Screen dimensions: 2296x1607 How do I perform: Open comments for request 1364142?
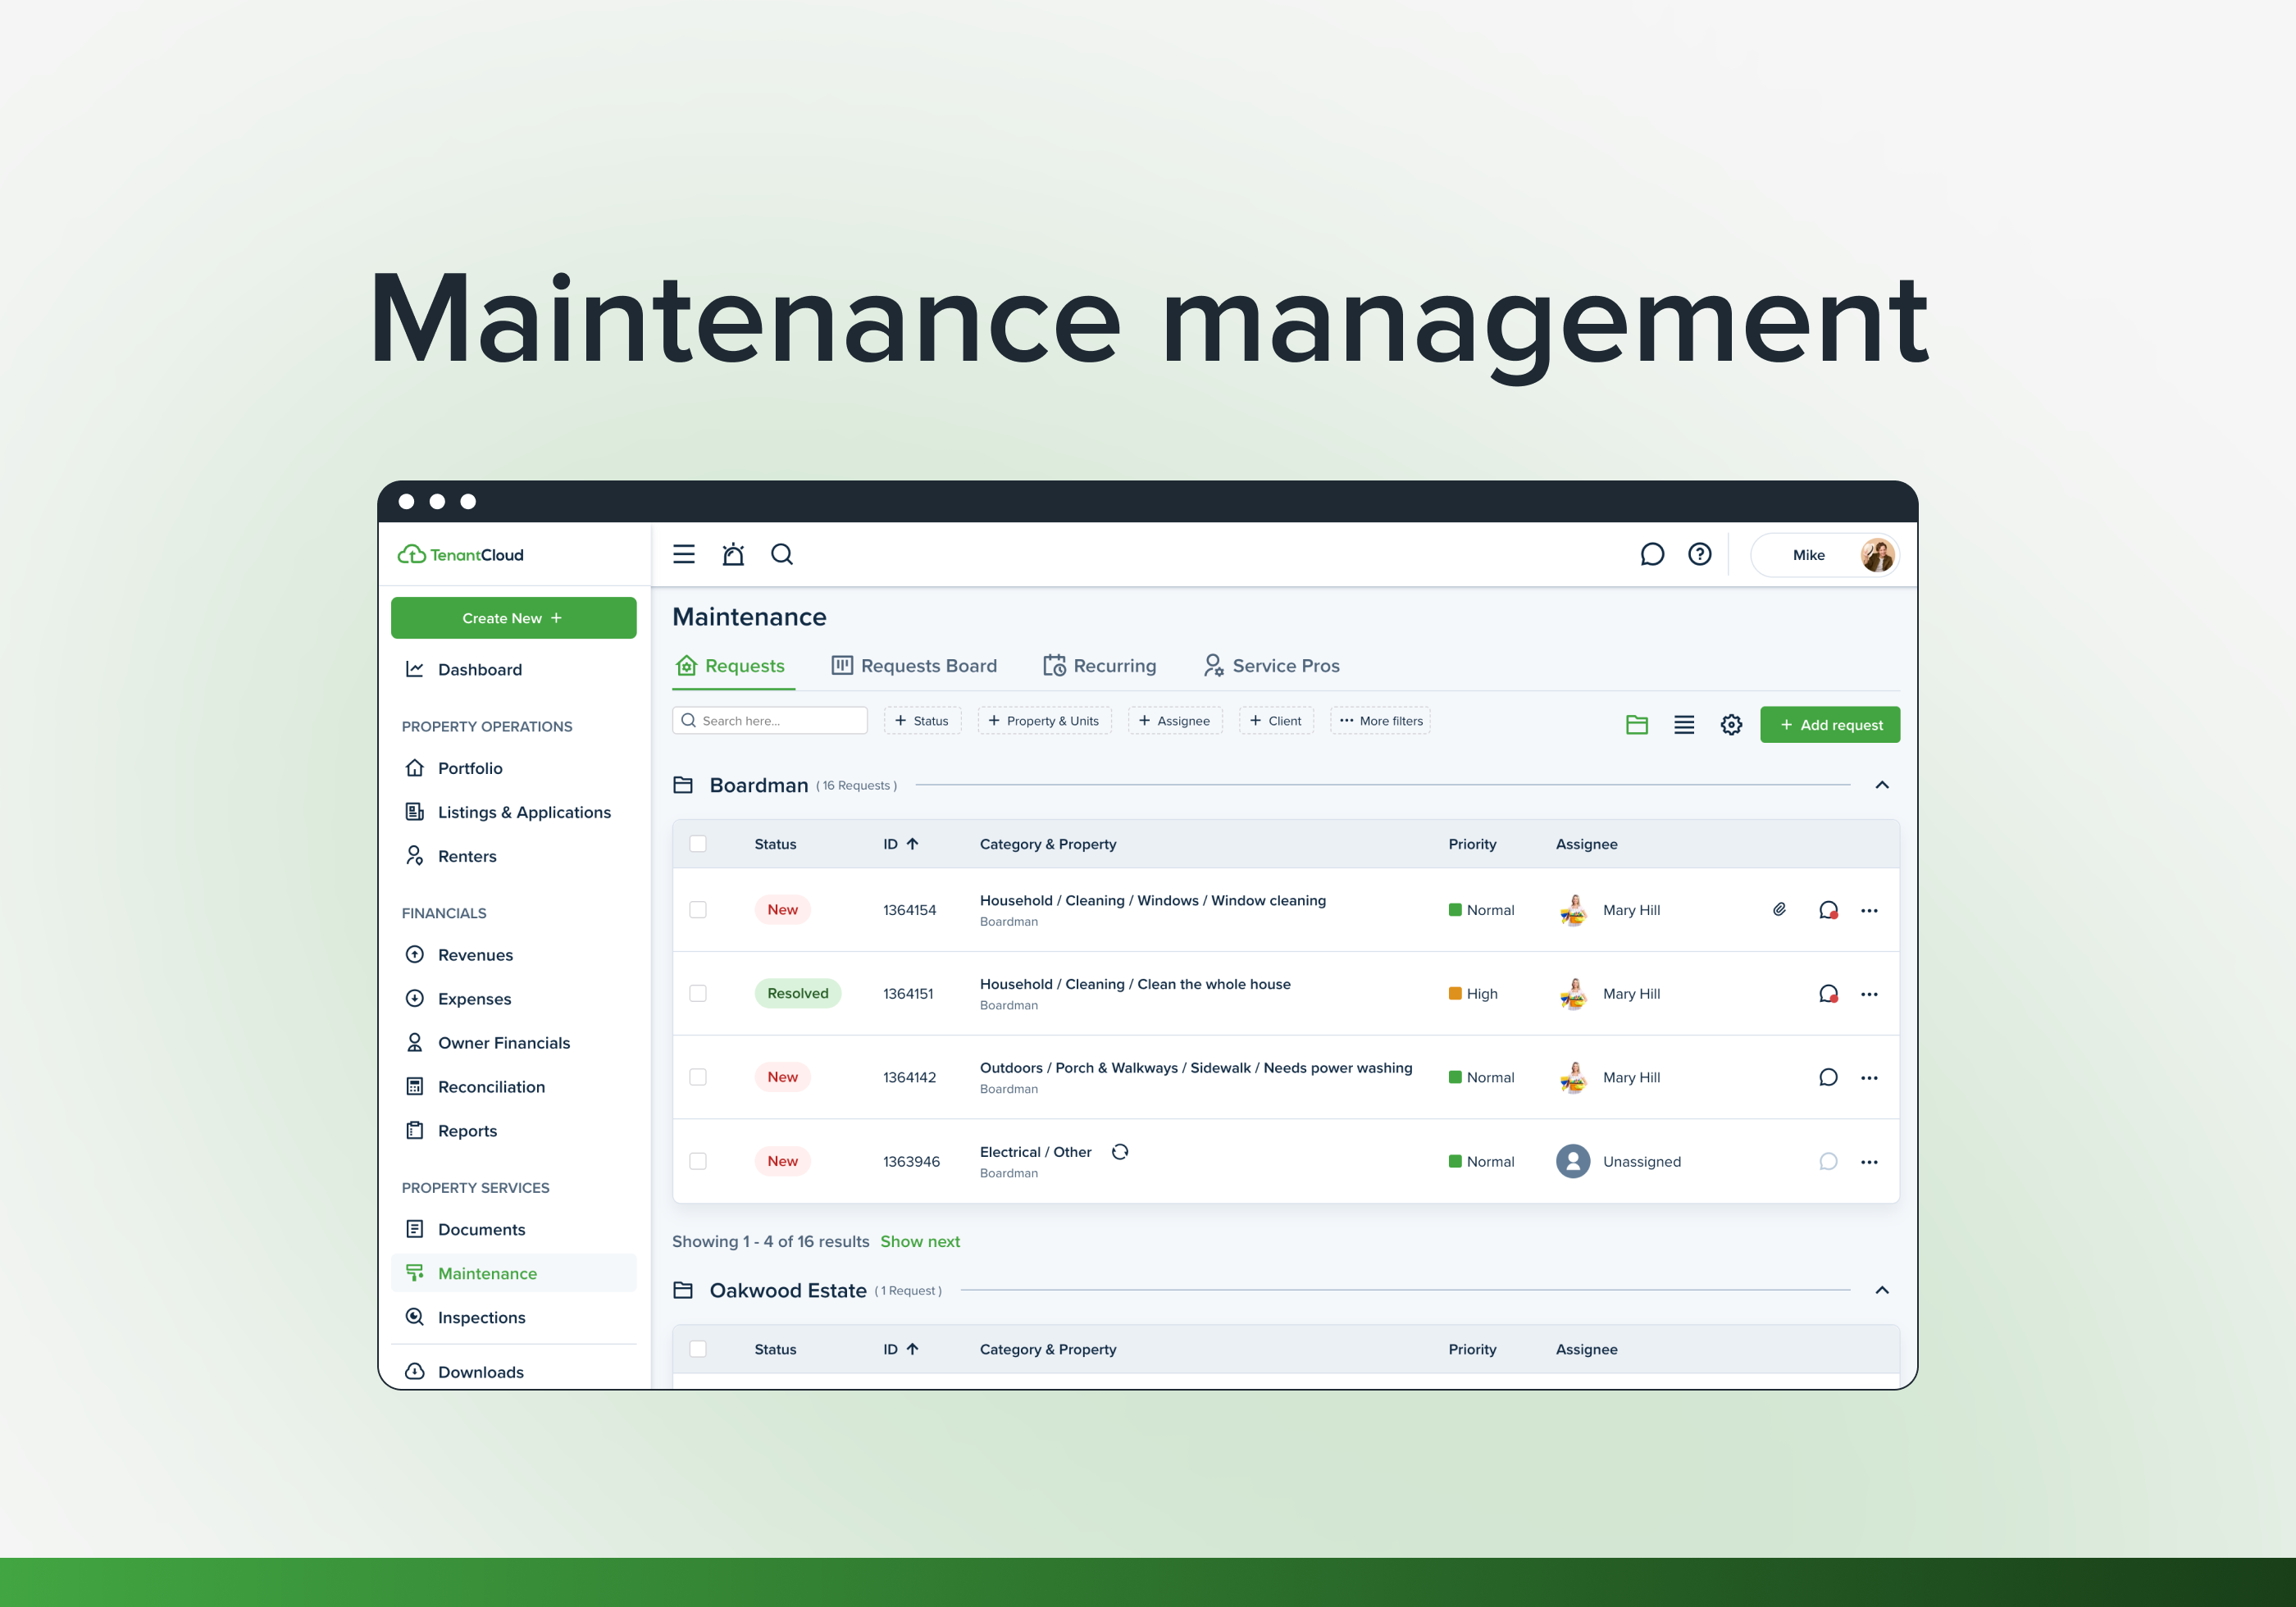1828,1077
